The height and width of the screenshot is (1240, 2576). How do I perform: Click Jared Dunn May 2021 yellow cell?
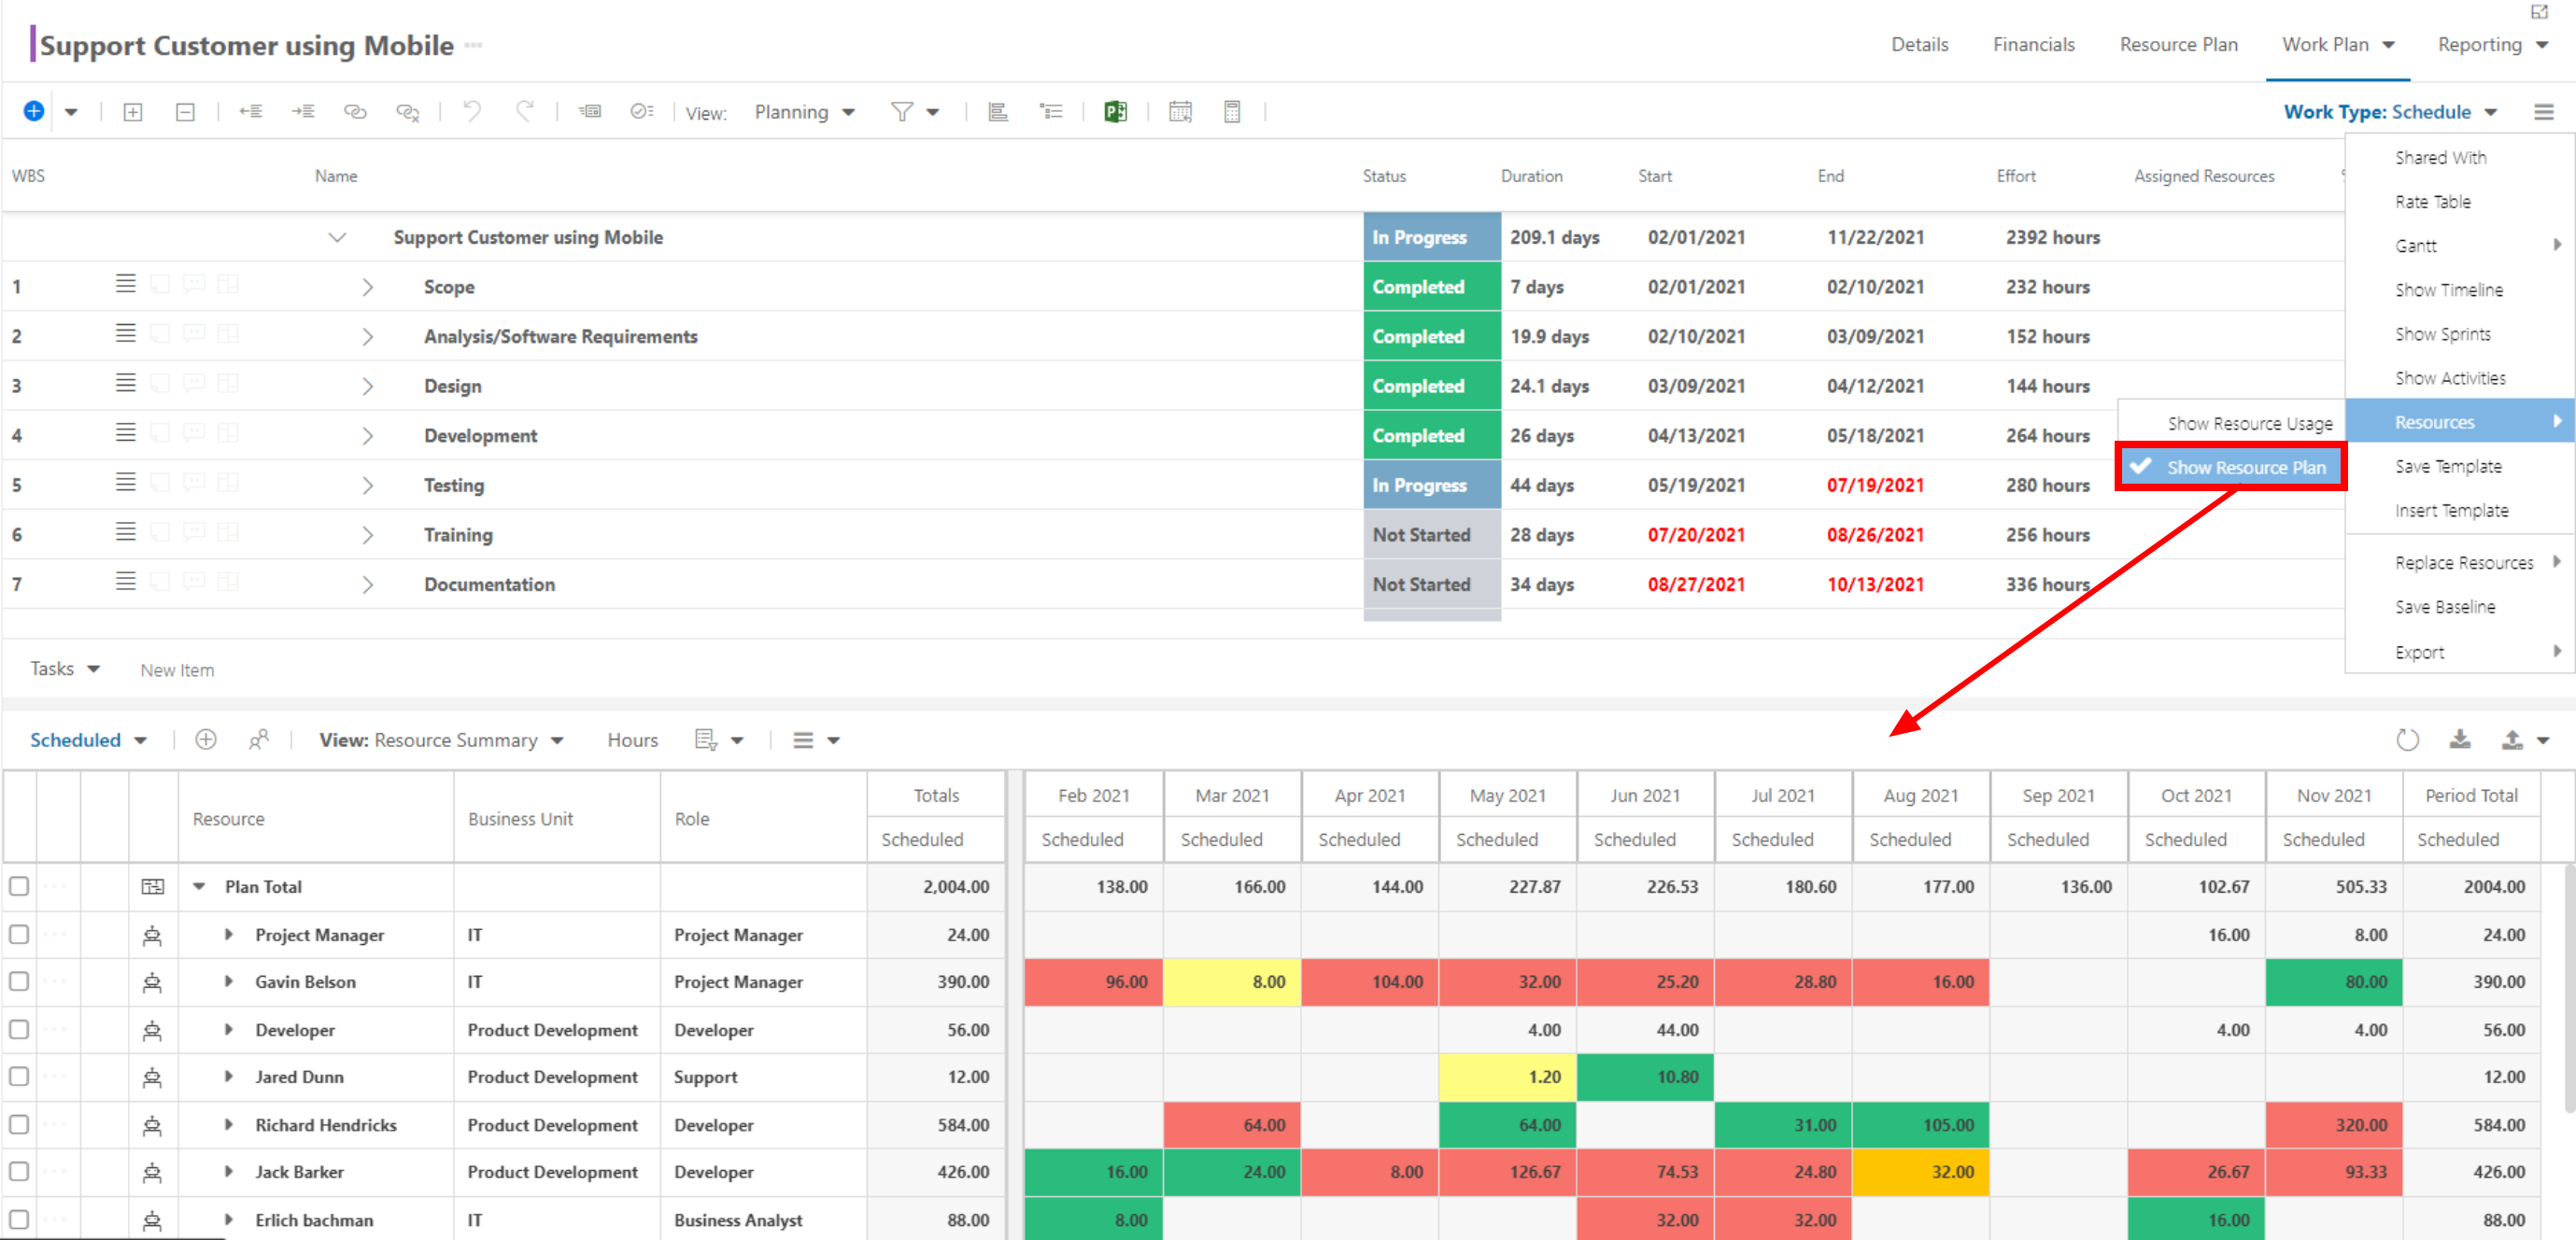pyautogui.click(x=1507, y=1077)
